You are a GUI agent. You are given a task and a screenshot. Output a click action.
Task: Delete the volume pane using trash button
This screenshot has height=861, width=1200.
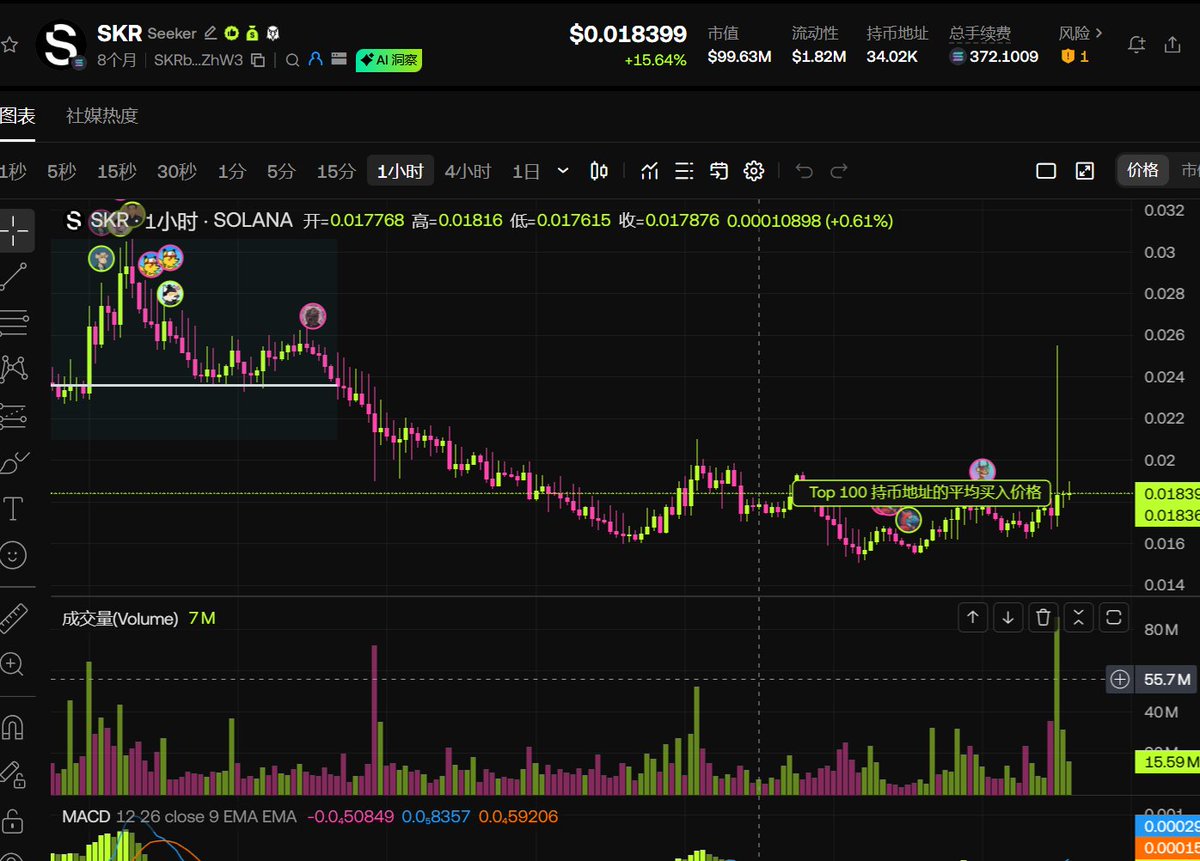click(1043, 617)
